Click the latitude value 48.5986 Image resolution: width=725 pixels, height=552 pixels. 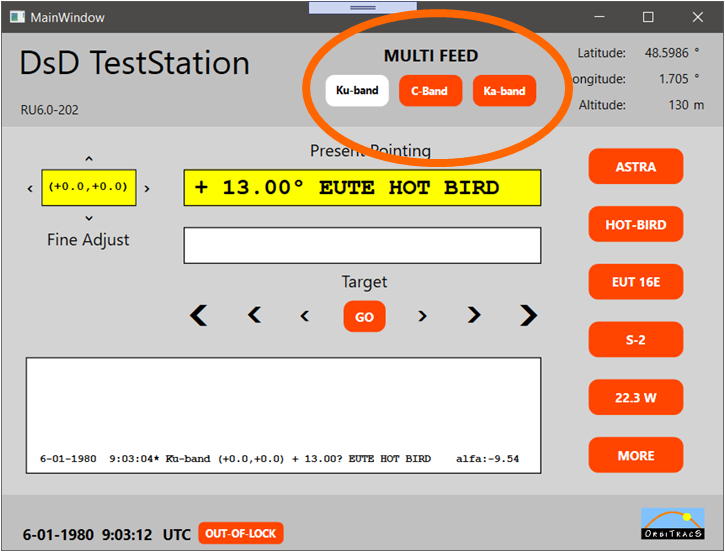pos(667,53)
